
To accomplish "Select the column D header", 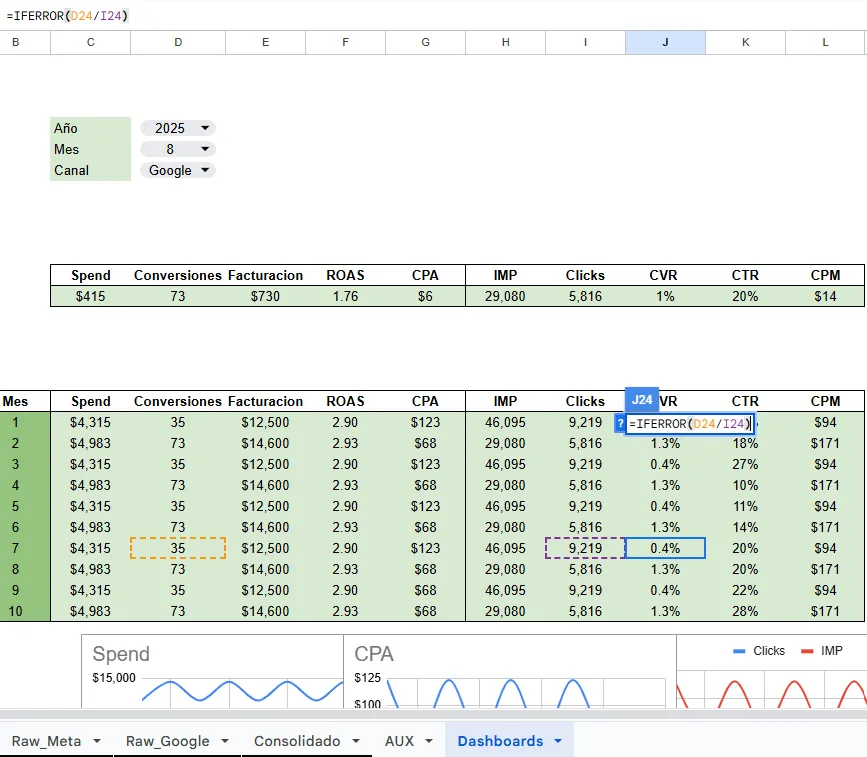I will pyautogui.click(x=178, y=42).
